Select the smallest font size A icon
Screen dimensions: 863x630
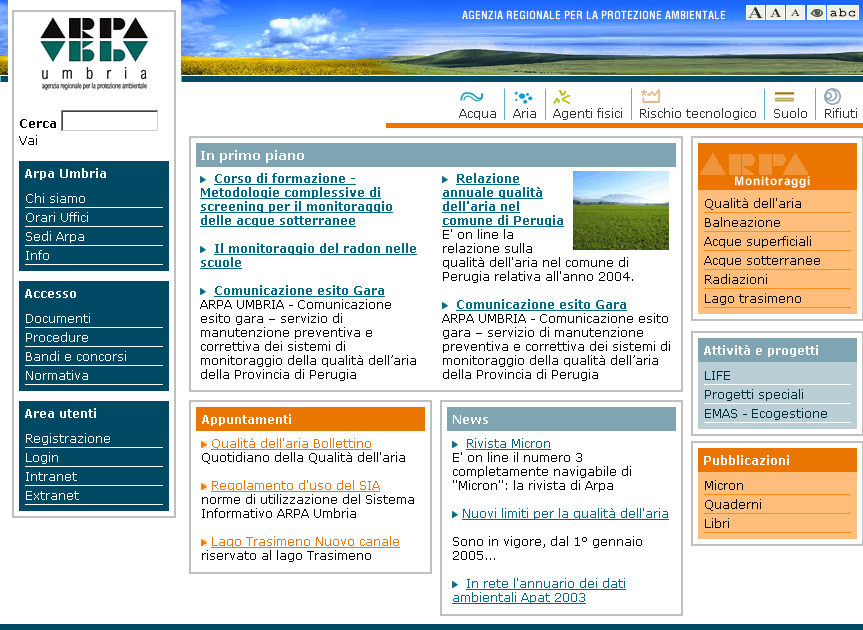pos(795,13)
